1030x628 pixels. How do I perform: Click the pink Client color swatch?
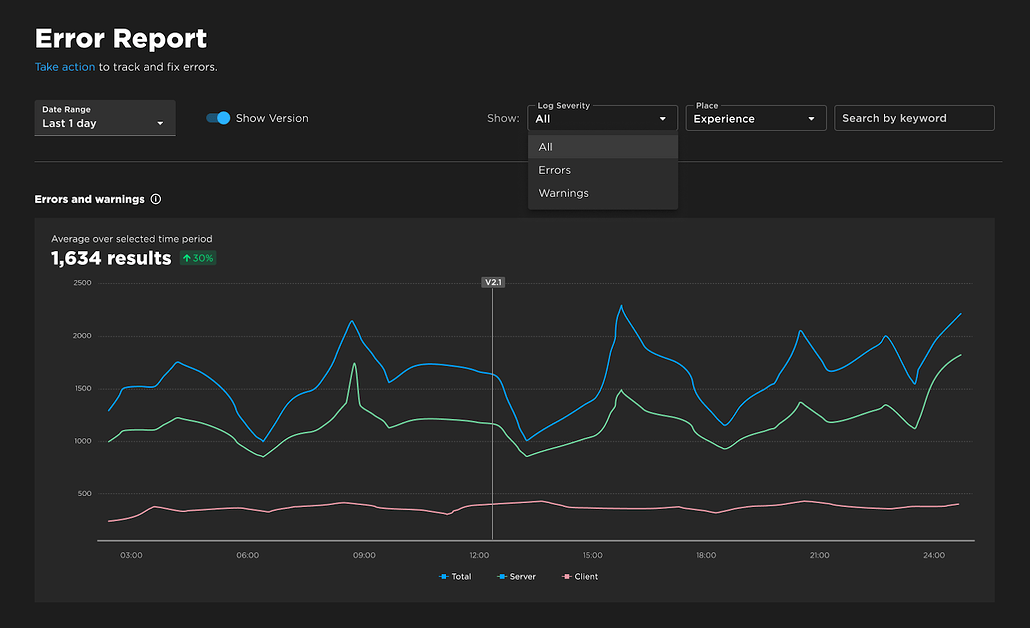point(568,576)
